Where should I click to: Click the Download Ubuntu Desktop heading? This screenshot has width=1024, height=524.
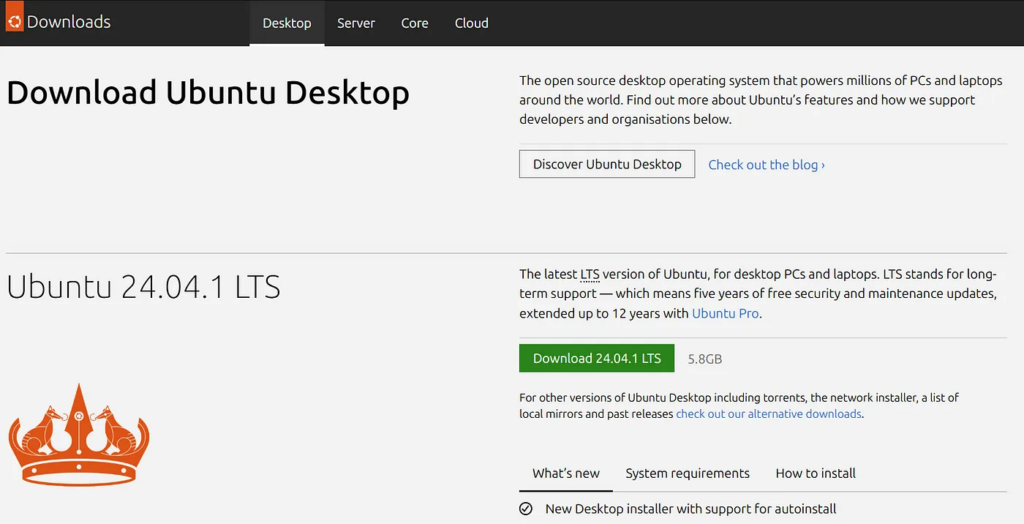click(x=208, y=93)
